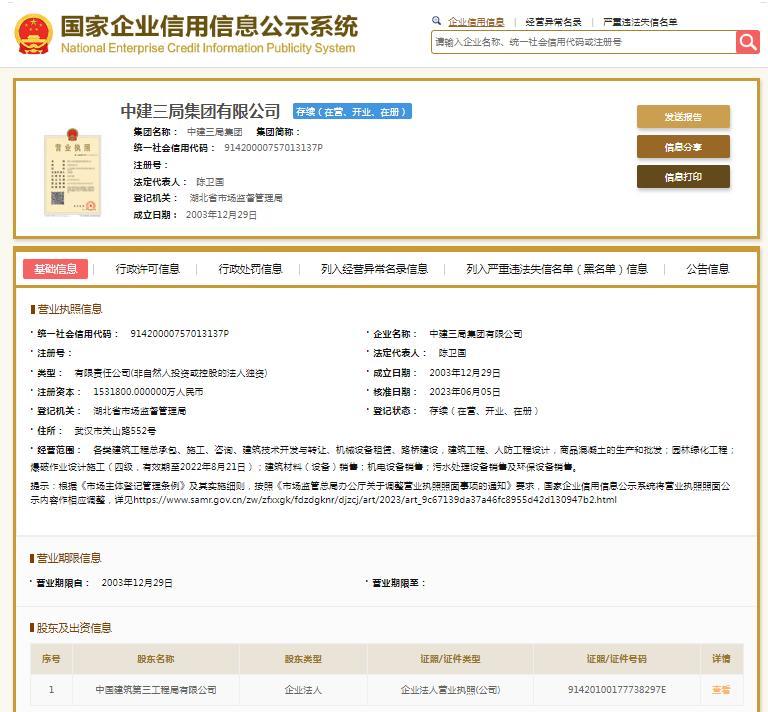Click registered capital 1531800.000000万人民币
Viewport: 768px width, 712px height.
(148, 392)
